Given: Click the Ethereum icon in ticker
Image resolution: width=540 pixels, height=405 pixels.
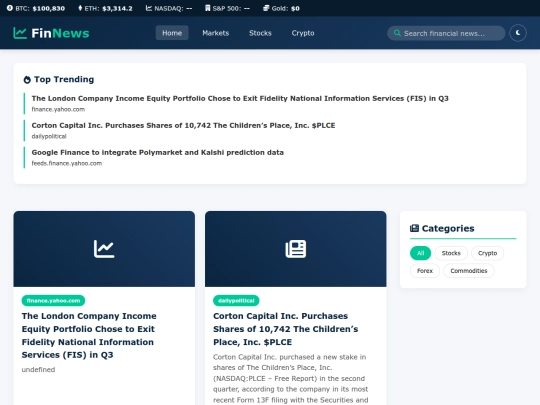Looking at the screenshot, I should click(80, 8).
